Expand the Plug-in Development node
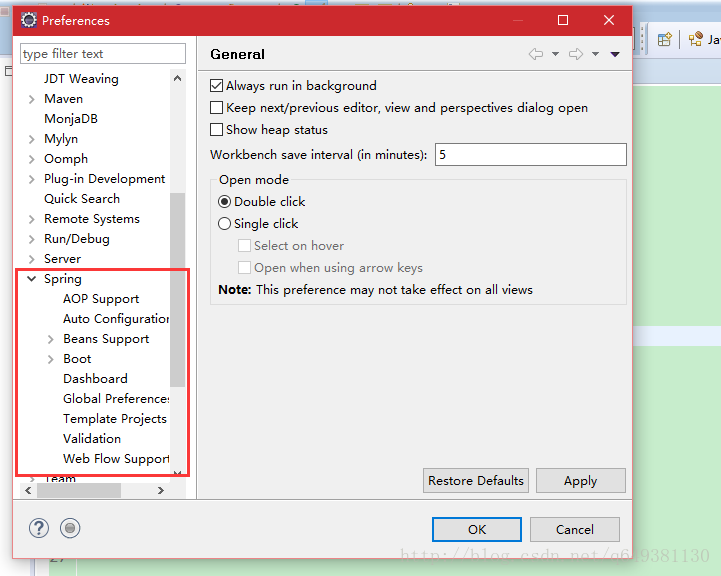This screenshot has height=576, width=721. click(31, 179)
